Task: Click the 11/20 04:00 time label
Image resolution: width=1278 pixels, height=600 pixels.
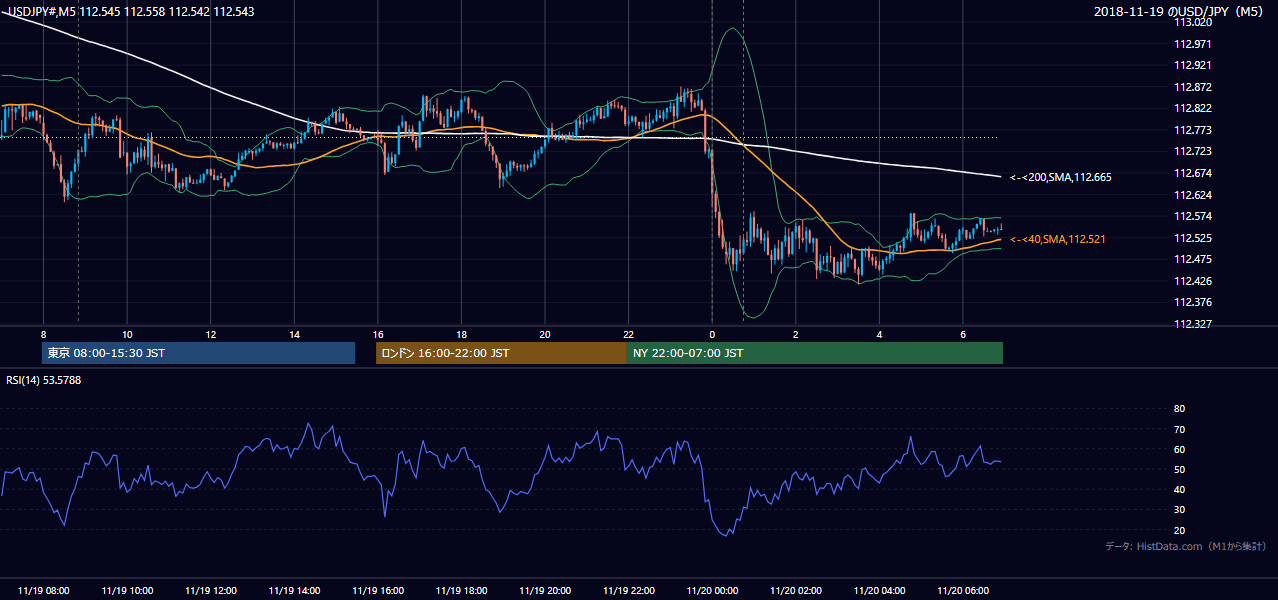Action: pos(879,591)
